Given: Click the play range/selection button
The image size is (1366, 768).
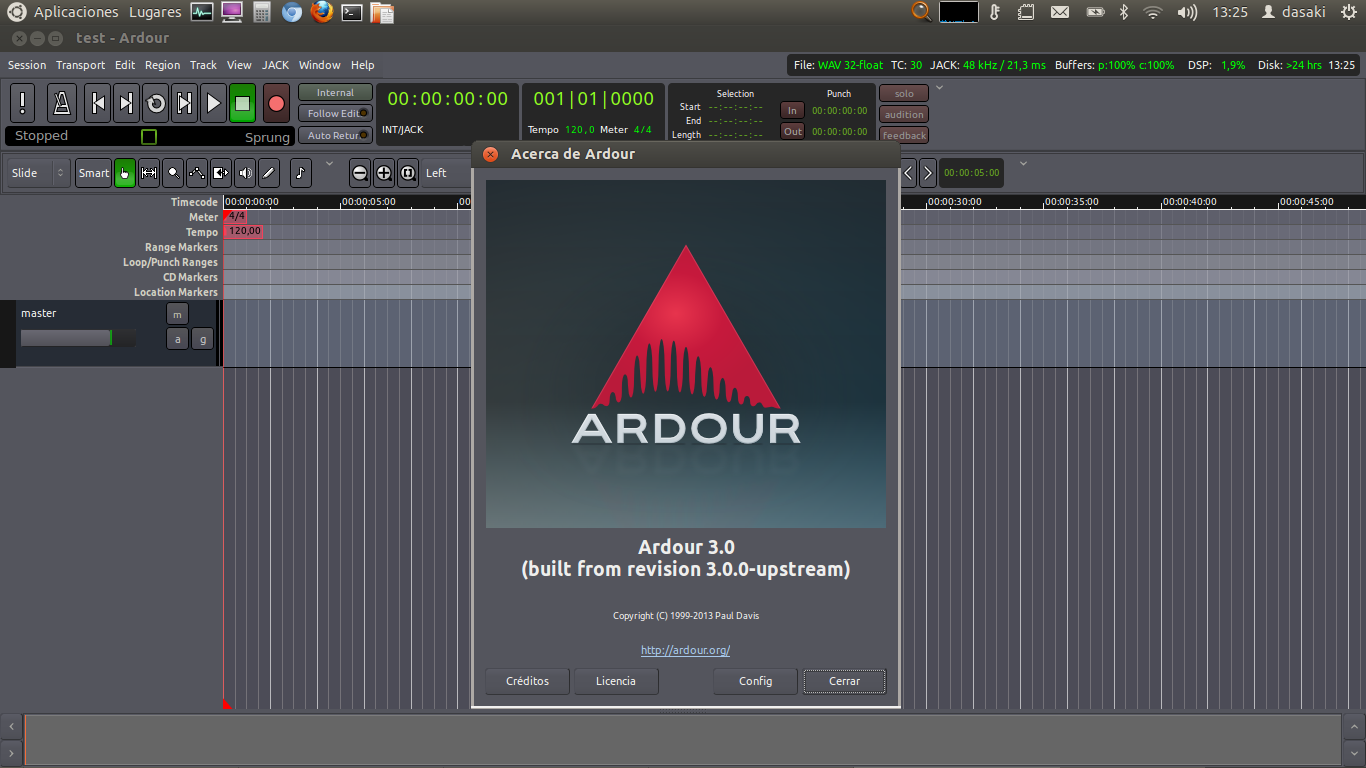Looking at the screenshot, I should click(184, 103).
